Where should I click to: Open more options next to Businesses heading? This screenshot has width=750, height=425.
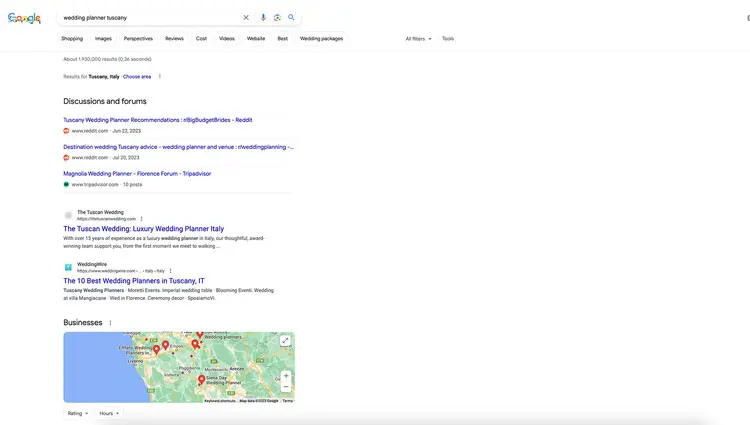pyautogui.click(x=110, y=323)
